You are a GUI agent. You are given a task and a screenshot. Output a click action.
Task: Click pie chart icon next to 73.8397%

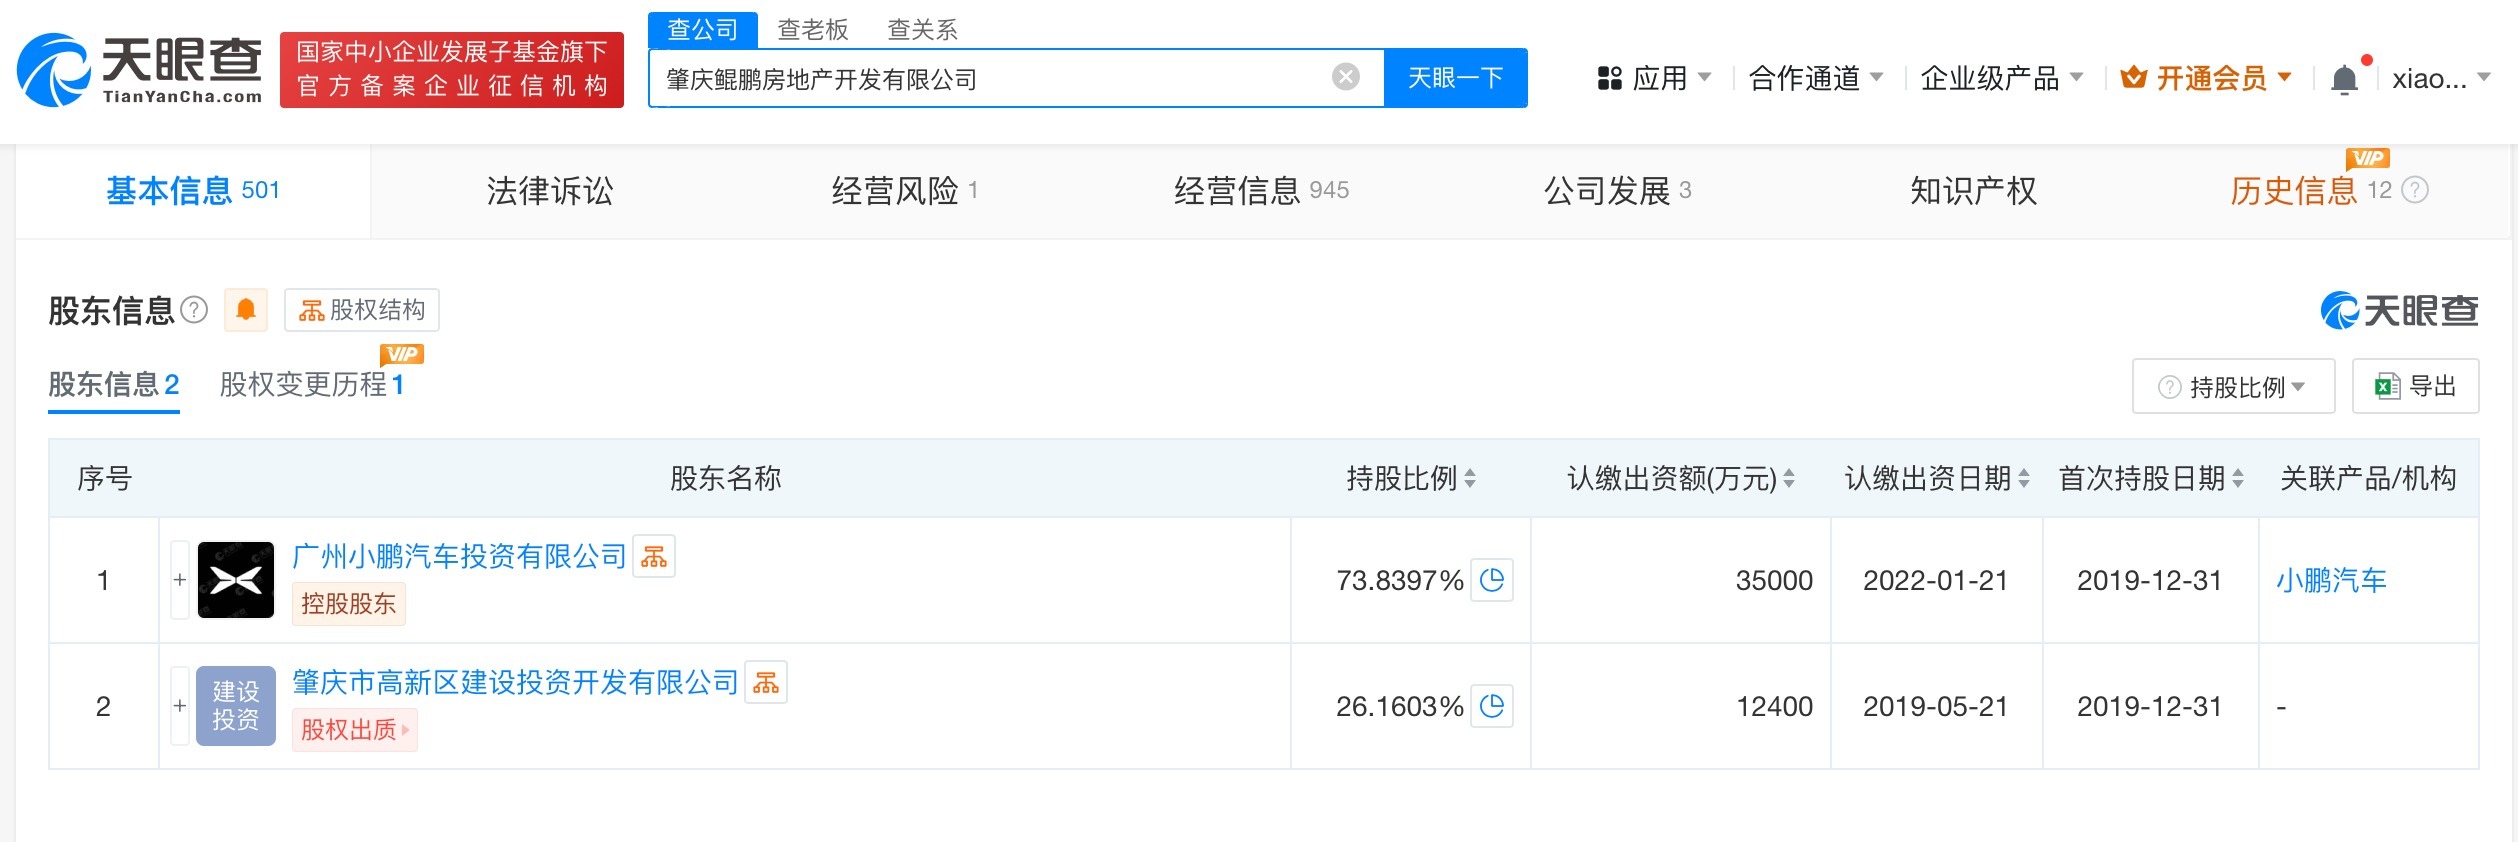coord(1491,580)
